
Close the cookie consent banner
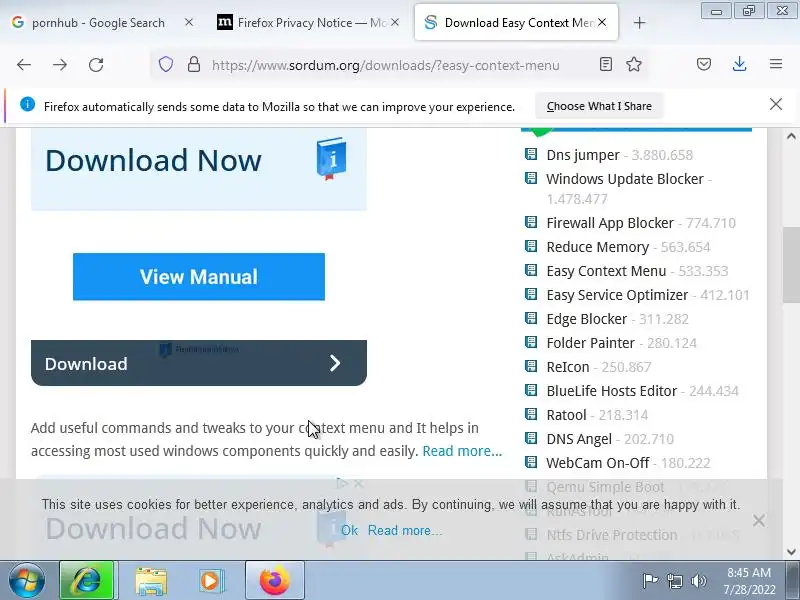pyautogui.click(x=759, y=520)
